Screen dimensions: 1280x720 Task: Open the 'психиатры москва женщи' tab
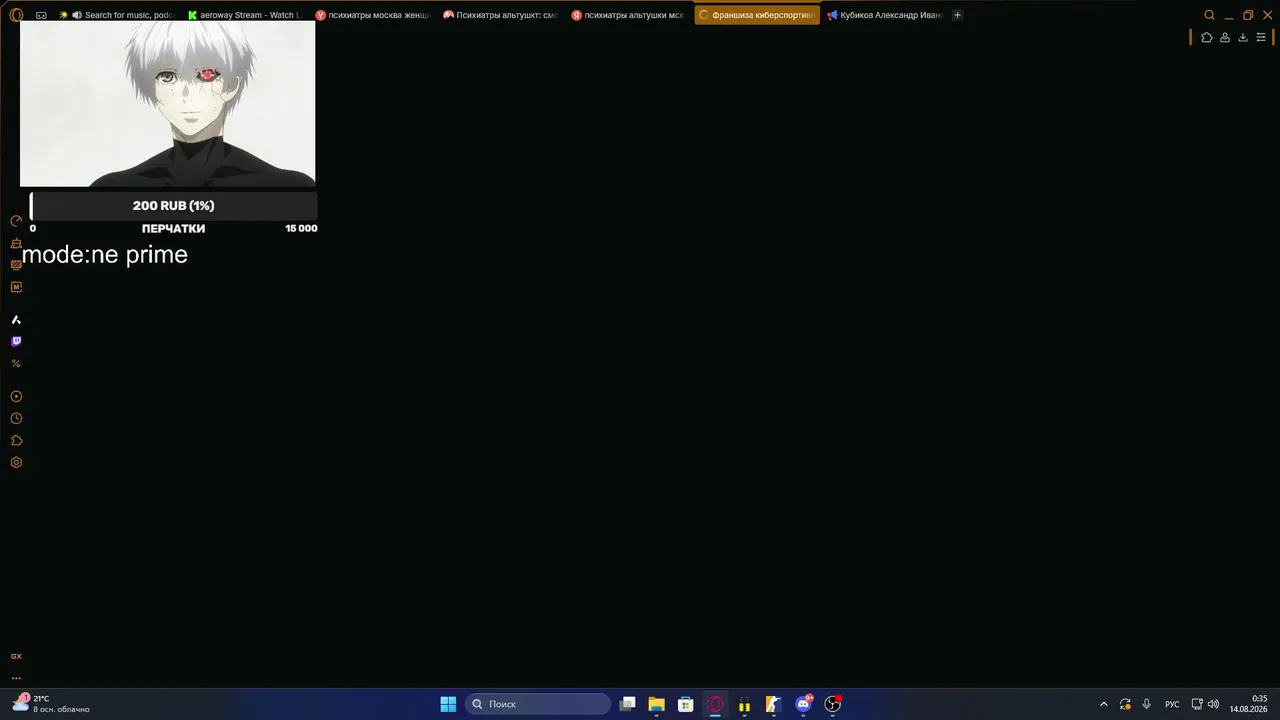pyautogui.click(x=373, y=15)
